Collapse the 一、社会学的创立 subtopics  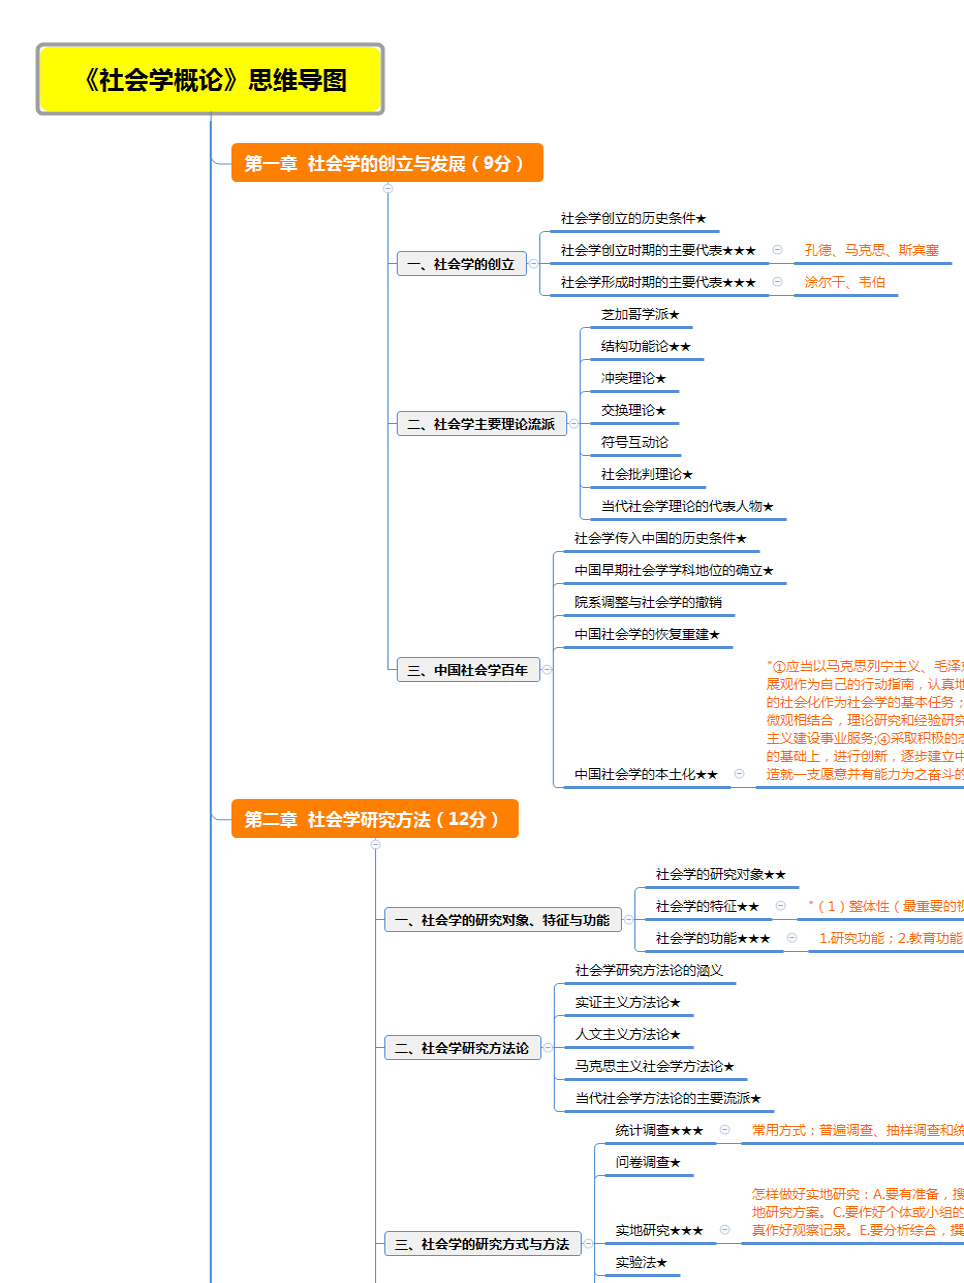click(533, 264)
